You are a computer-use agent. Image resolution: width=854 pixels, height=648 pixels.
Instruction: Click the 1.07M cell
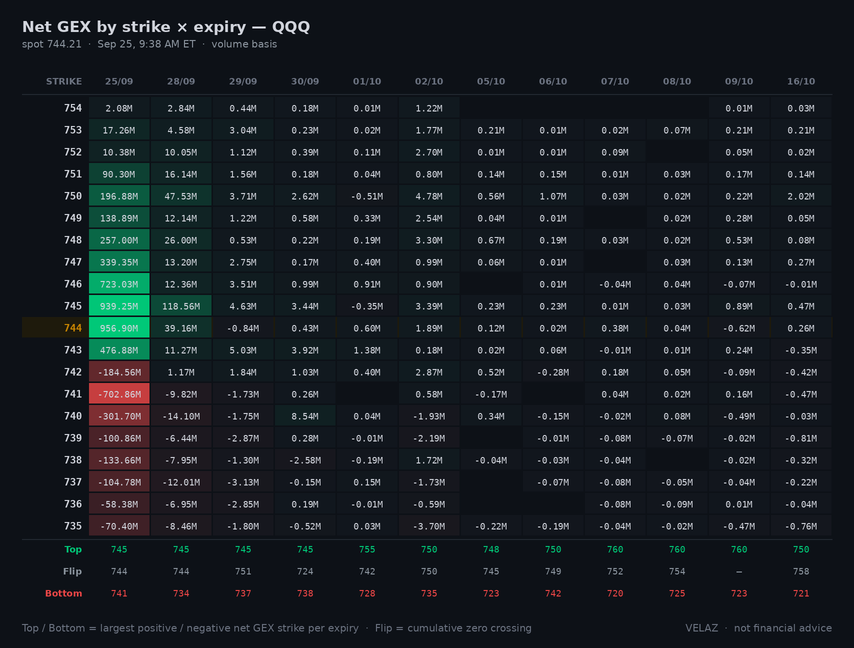(553, 196)
